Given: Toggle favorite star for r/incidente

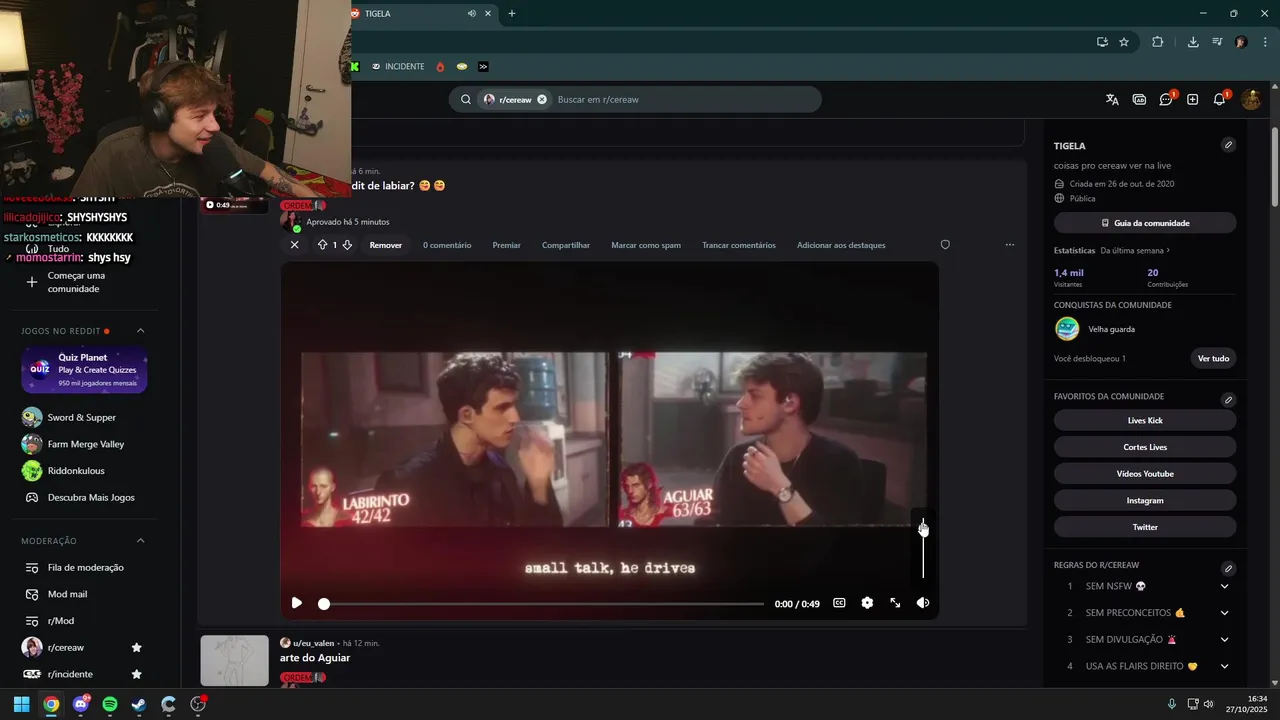Looking at the screenshot, I should pyautogui.click(x=137, y=674).
